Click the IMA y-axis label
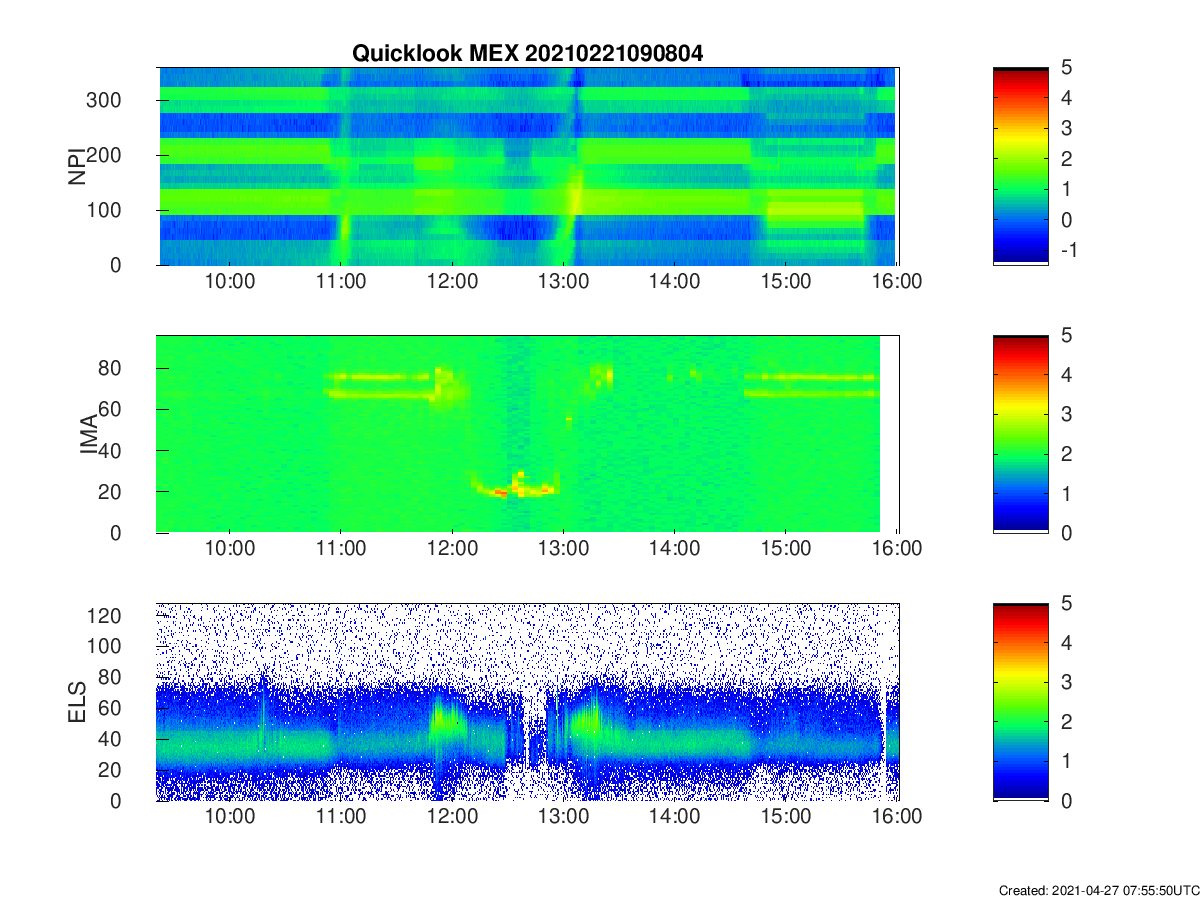This screenshot has width=1200, height=900. 89,434
